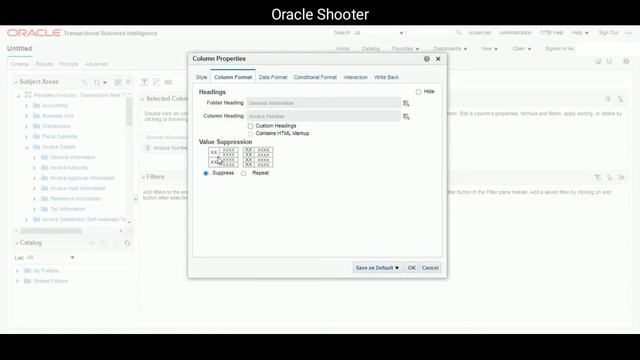Switch to the Conditional Format tab
This screenshot has height=360, width=640.
tap(315, 77)
